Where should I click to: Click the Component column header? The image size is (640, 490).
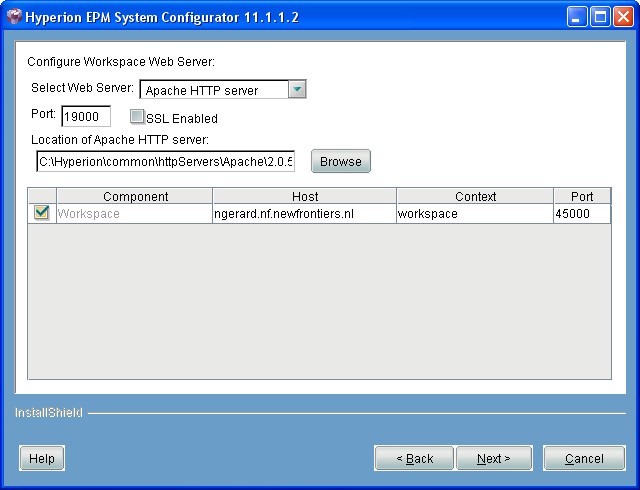coord(135,196)
